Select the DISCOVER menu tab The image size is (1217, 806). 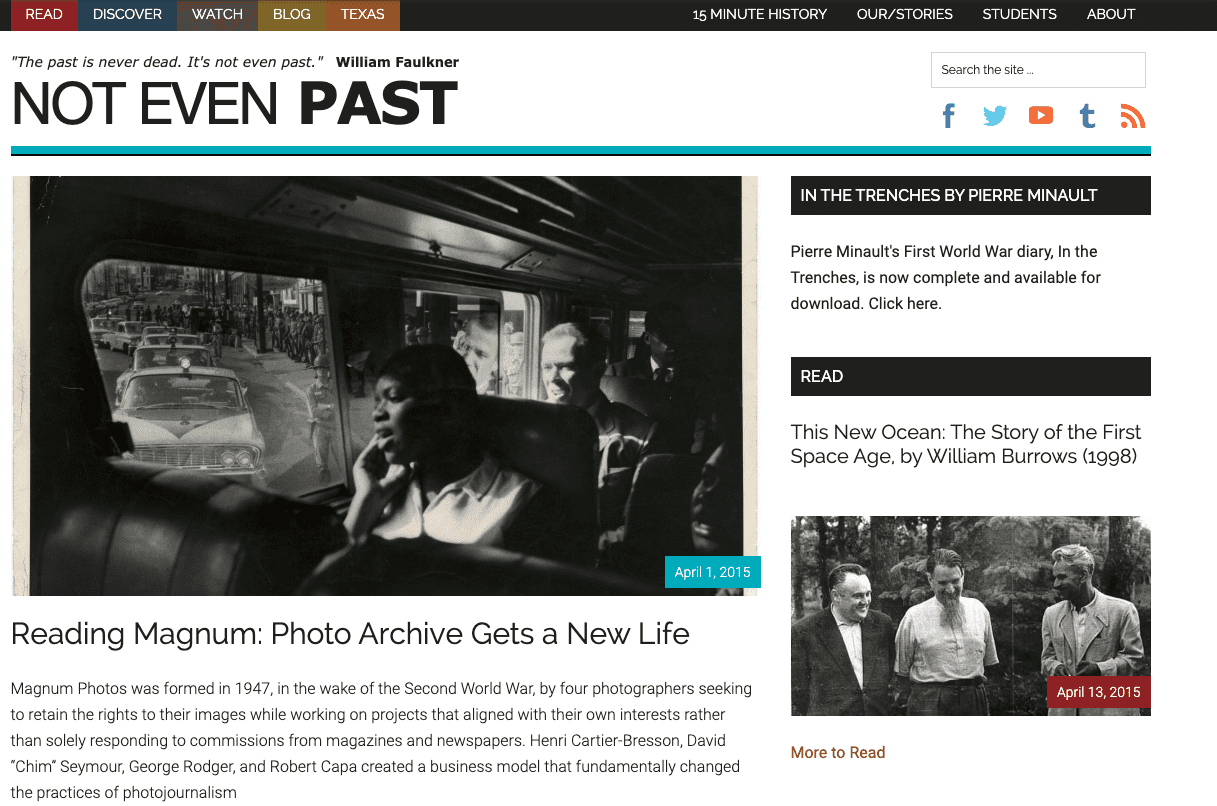127,15
